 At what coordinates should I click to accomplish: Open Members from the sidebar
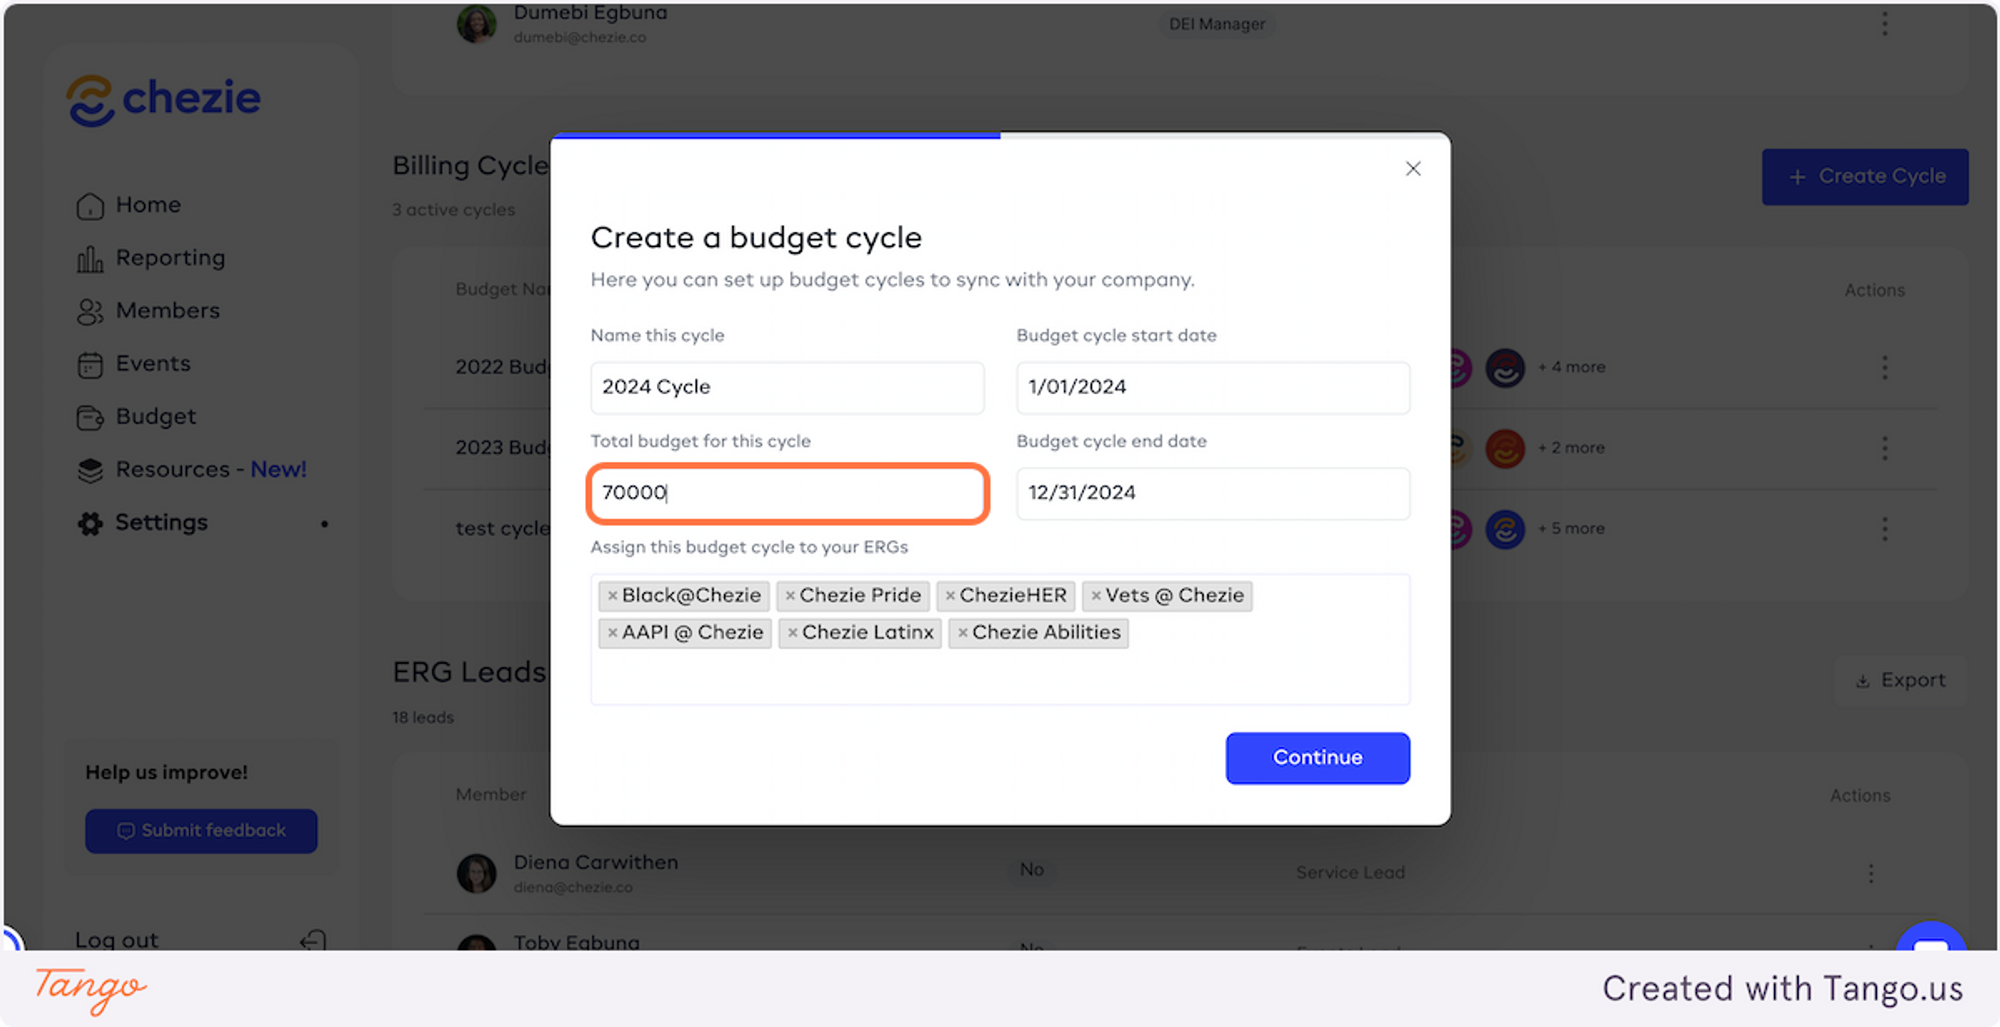[x=167, y=311]
